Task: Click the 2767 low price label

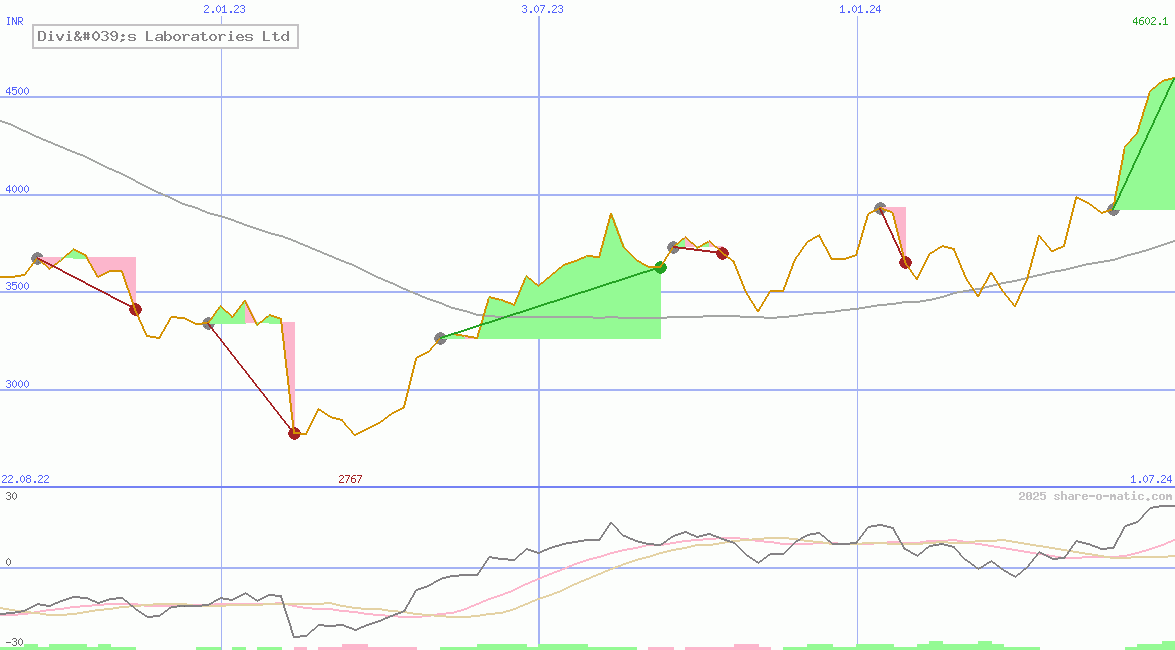Action: click(x=350, y=479)
